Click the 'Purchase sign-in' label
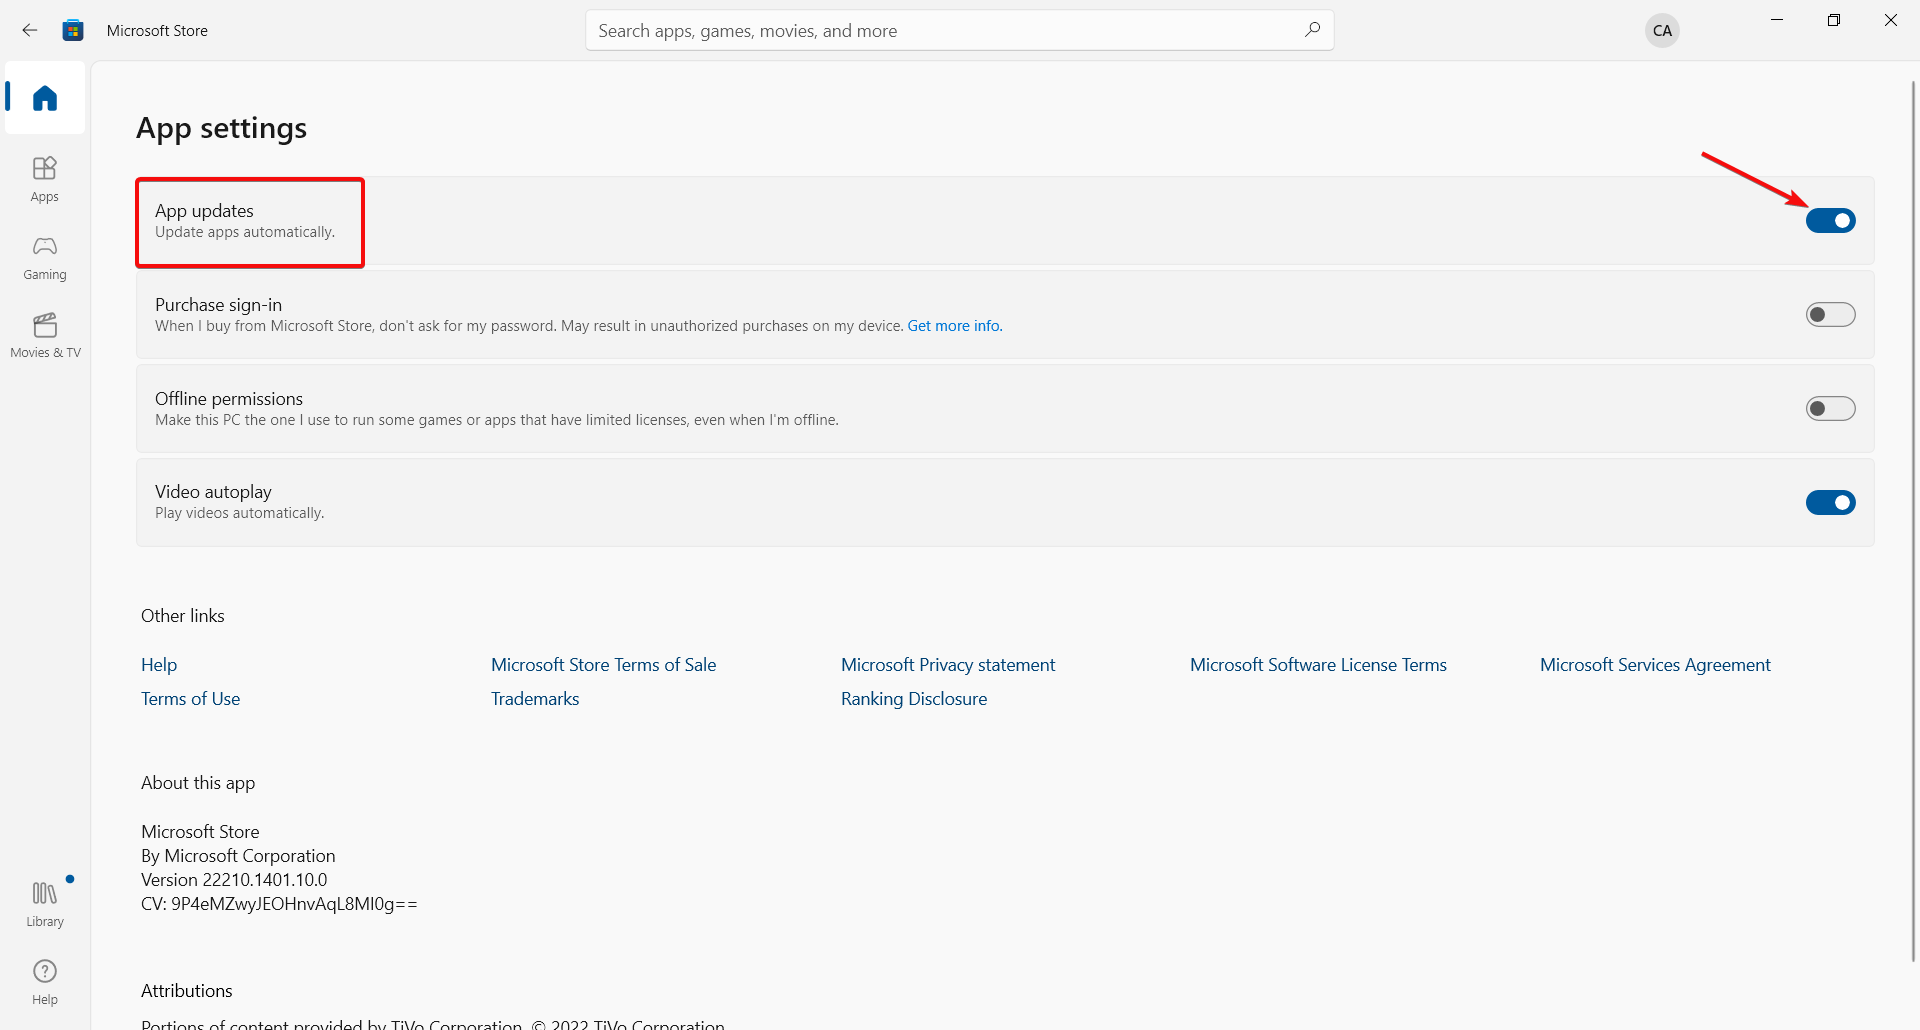 coord(218,305)
